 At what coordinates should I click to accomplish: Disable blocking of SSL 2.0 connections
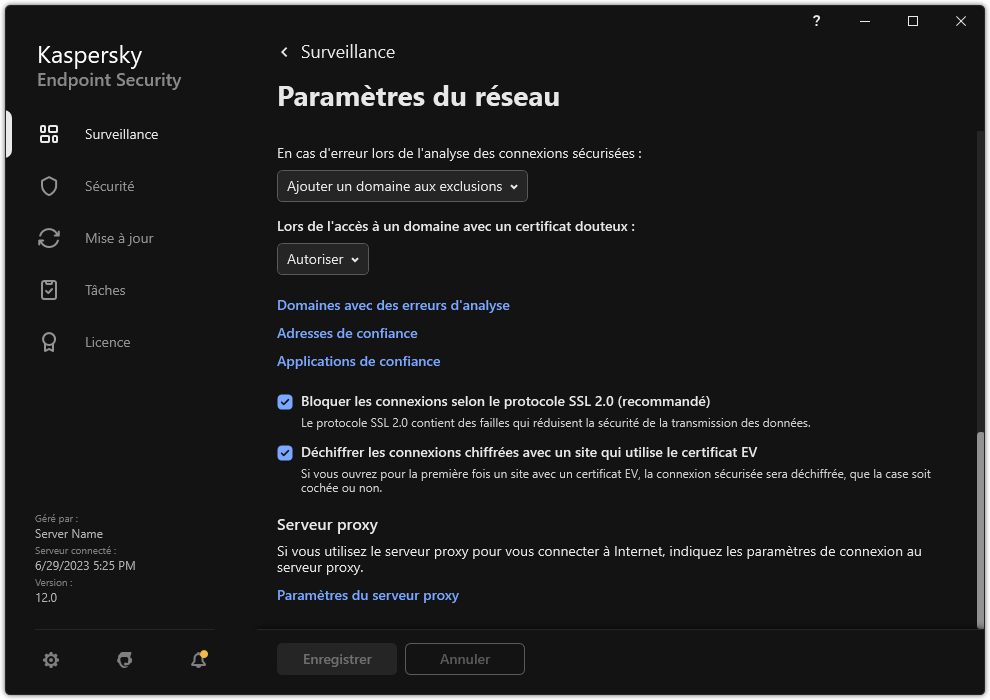tap(285, 401)
